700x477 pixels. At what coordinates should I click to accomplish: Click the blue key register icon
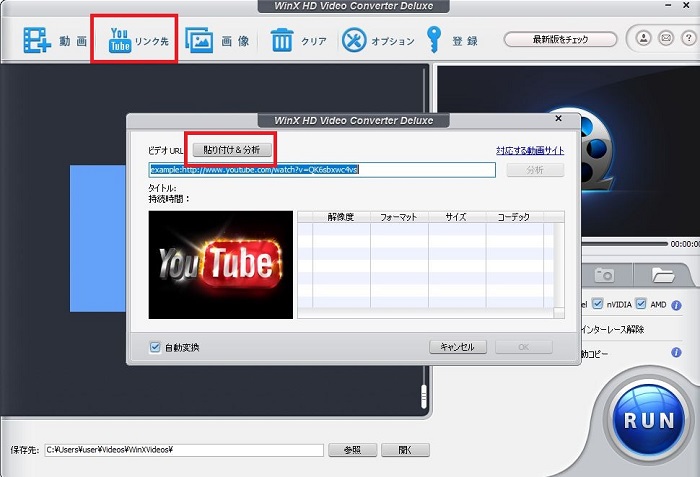tap(433, 40)
